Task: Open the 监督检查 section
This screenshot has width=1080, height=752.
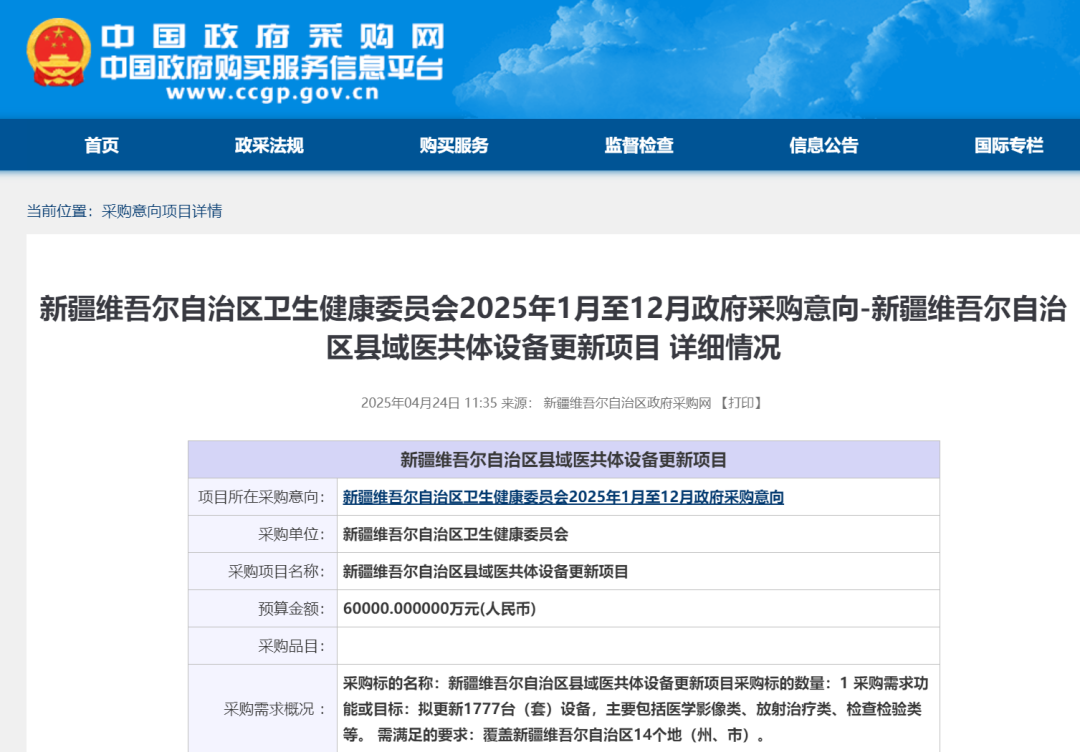Action: coord(637,145)
